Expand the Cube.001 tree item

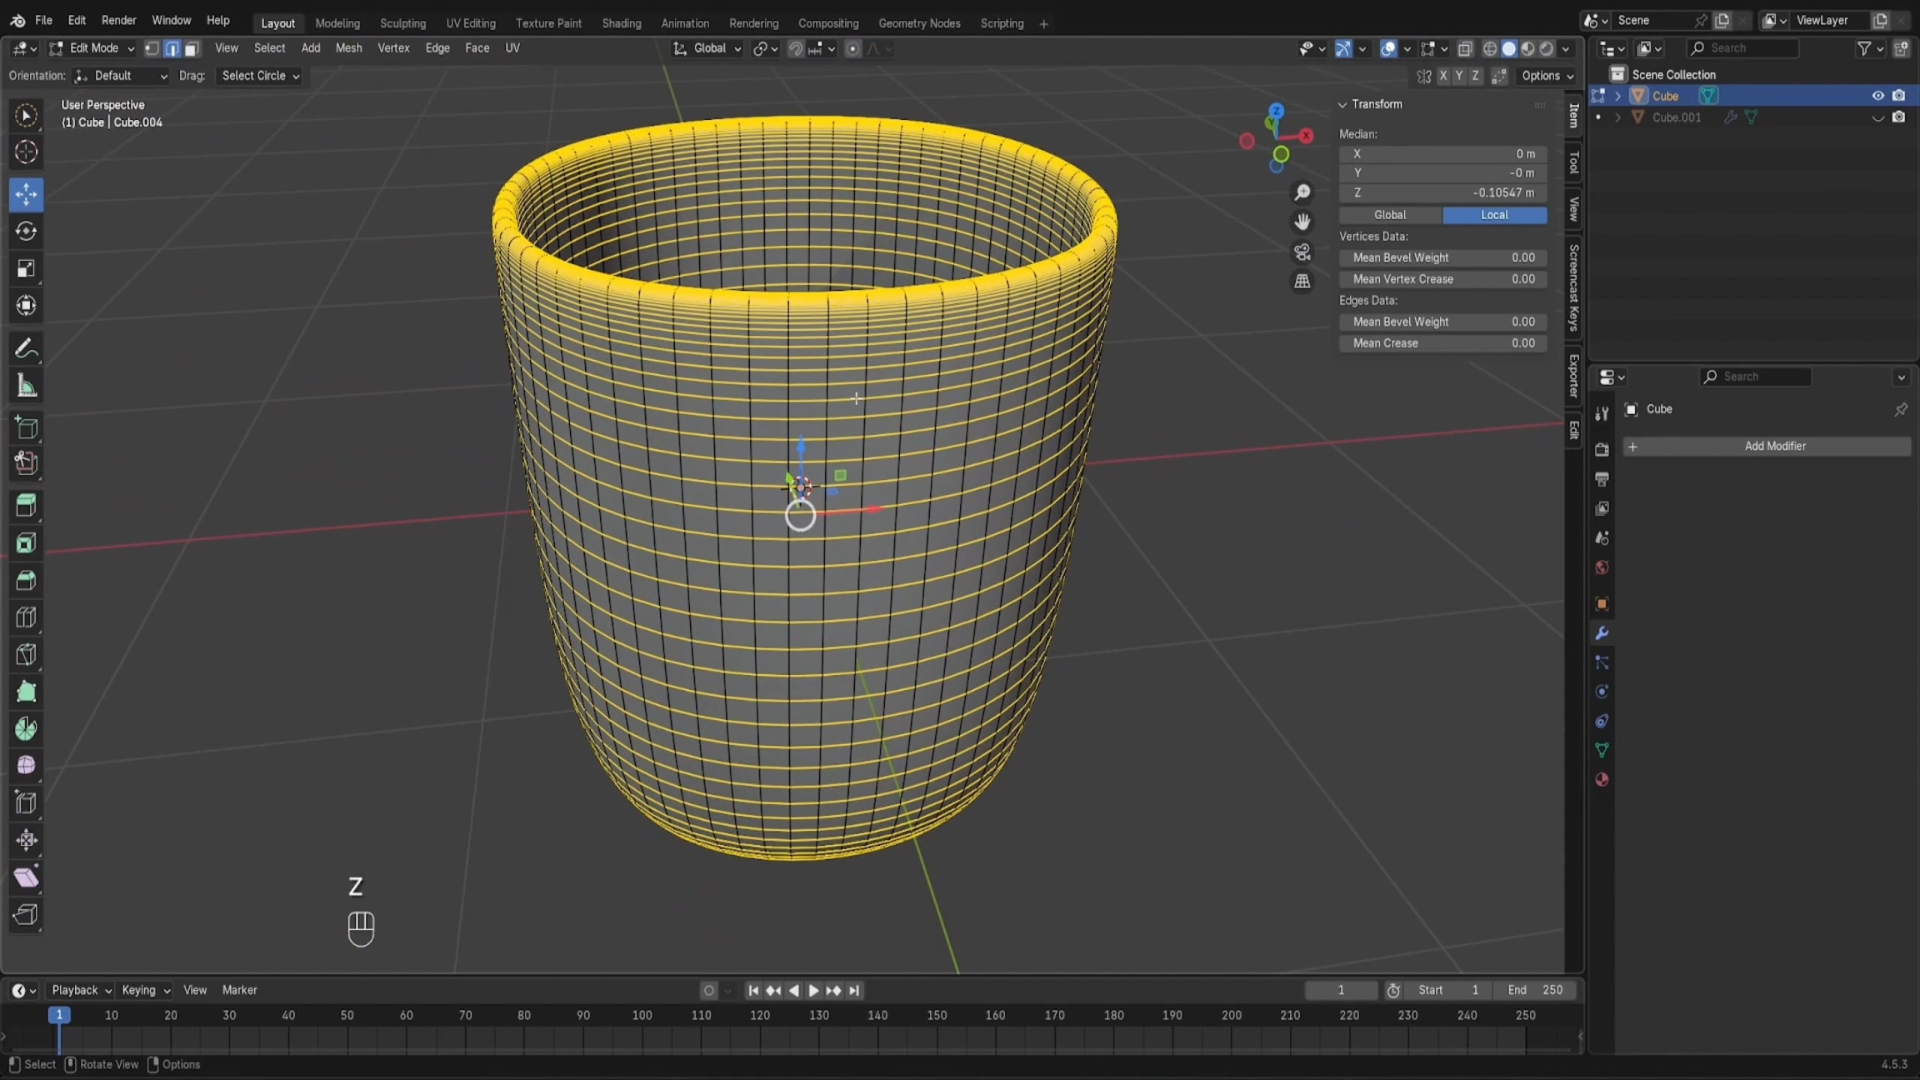(1617, 117)
